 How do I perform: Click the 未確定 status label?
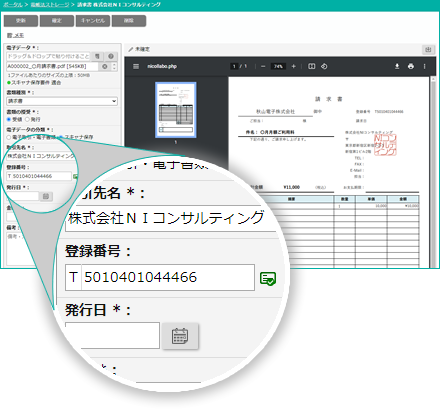click(142, 49)
